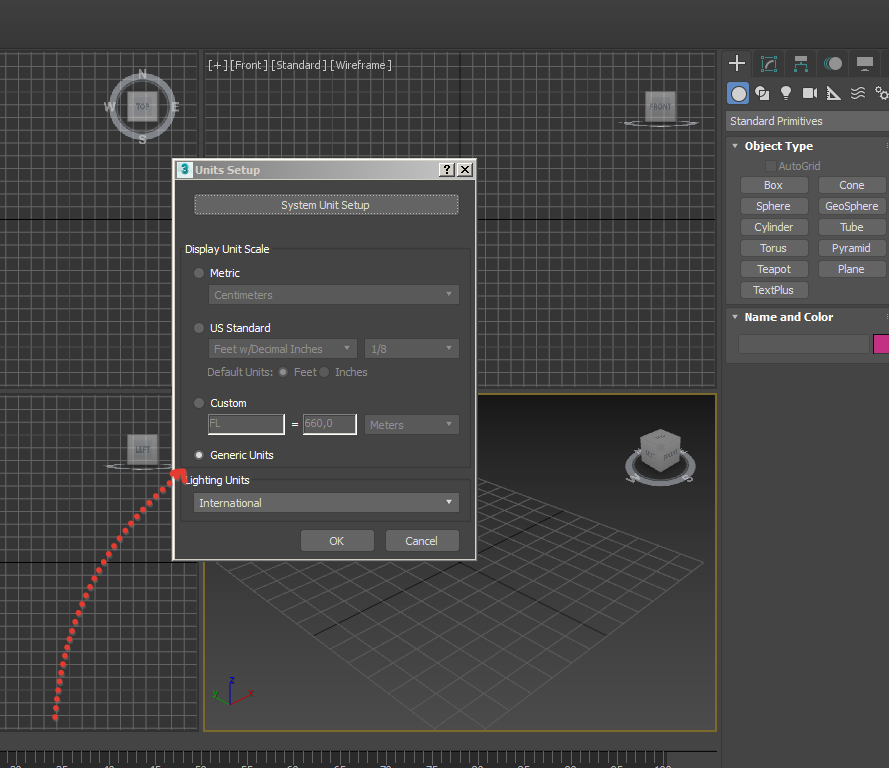Create a TextPlus object
The image size is (889, 768).
tap(773, 290)
